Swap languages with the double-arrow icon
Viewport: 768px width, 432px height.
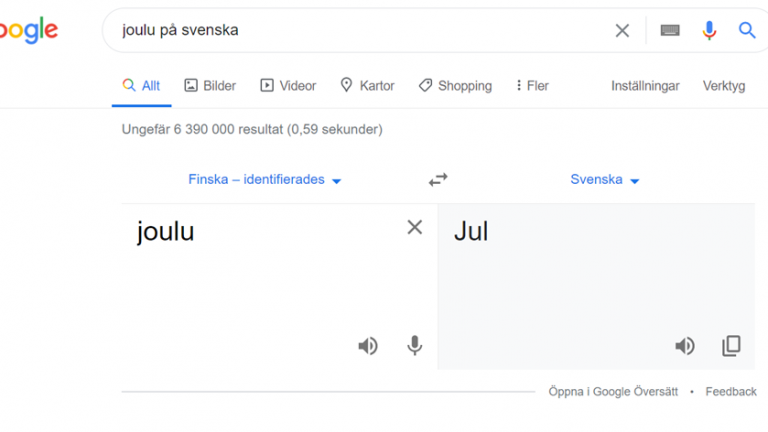(x=438, y=180)
